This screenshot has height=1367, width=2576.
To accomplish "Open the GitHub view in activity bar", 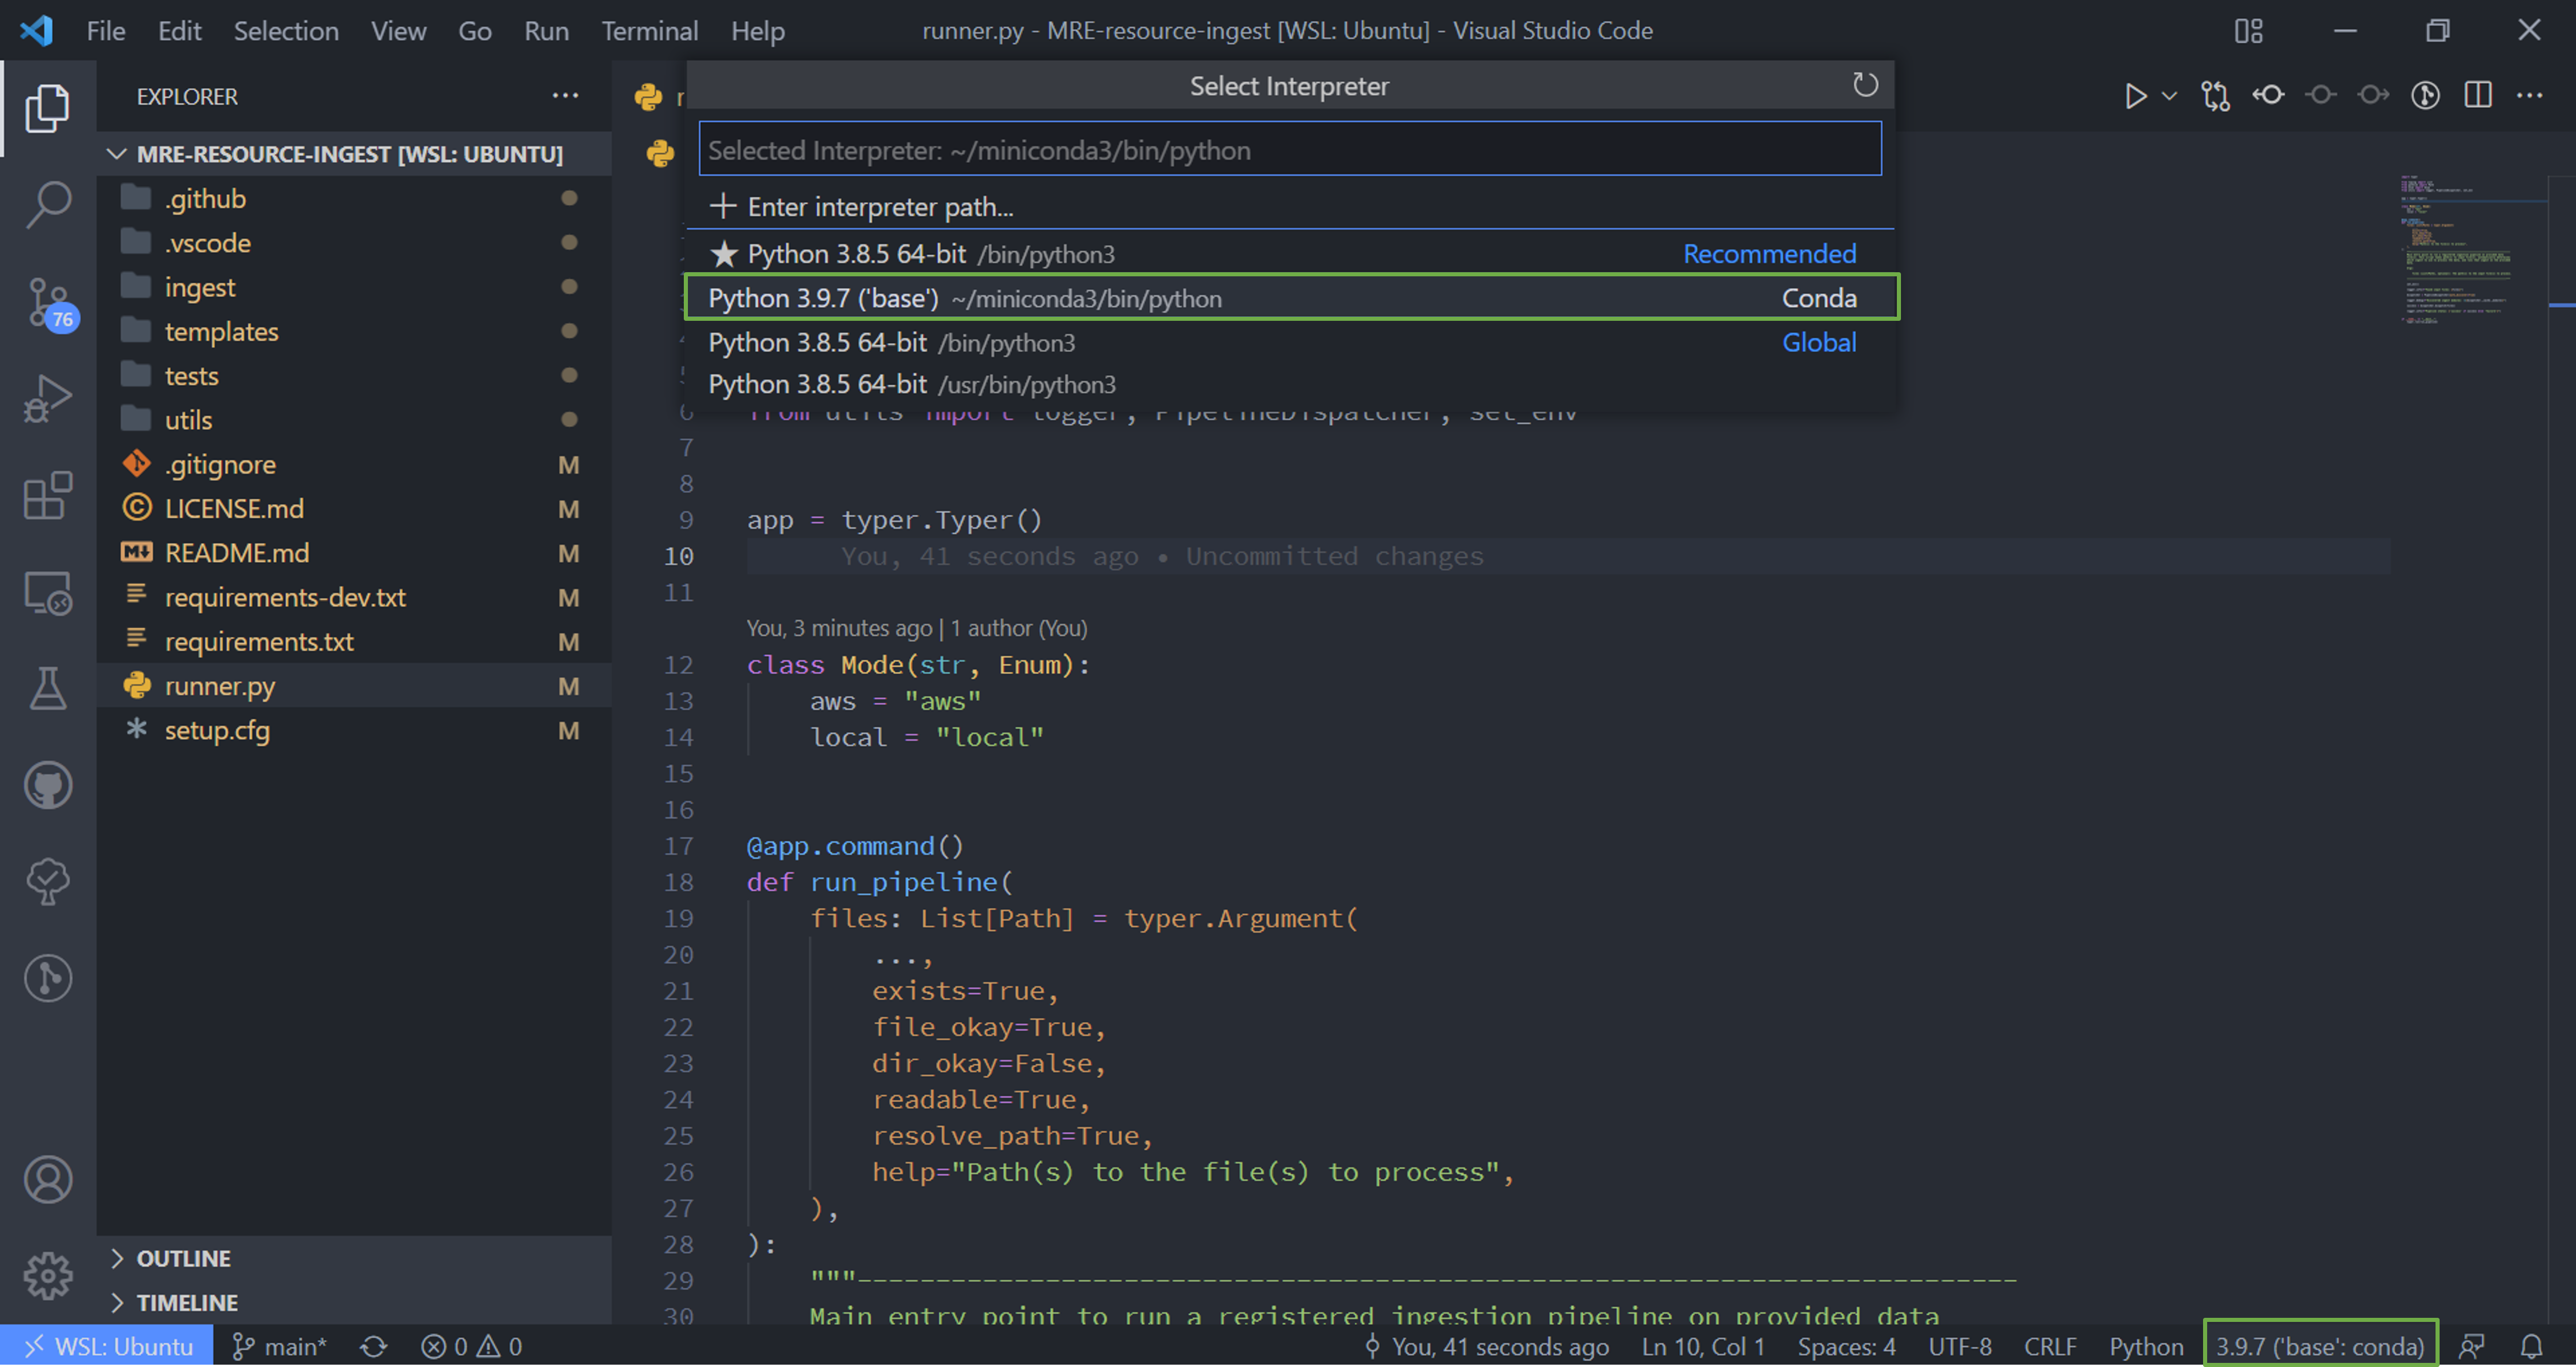I will (47, 785).
